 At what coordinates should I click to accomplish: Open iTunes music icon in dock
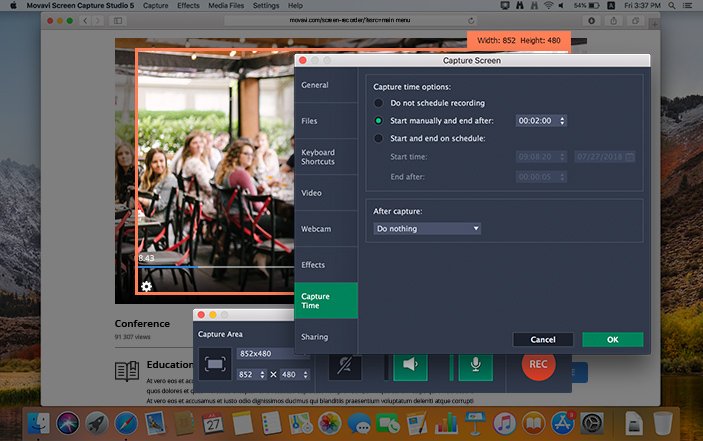[504, 423]
